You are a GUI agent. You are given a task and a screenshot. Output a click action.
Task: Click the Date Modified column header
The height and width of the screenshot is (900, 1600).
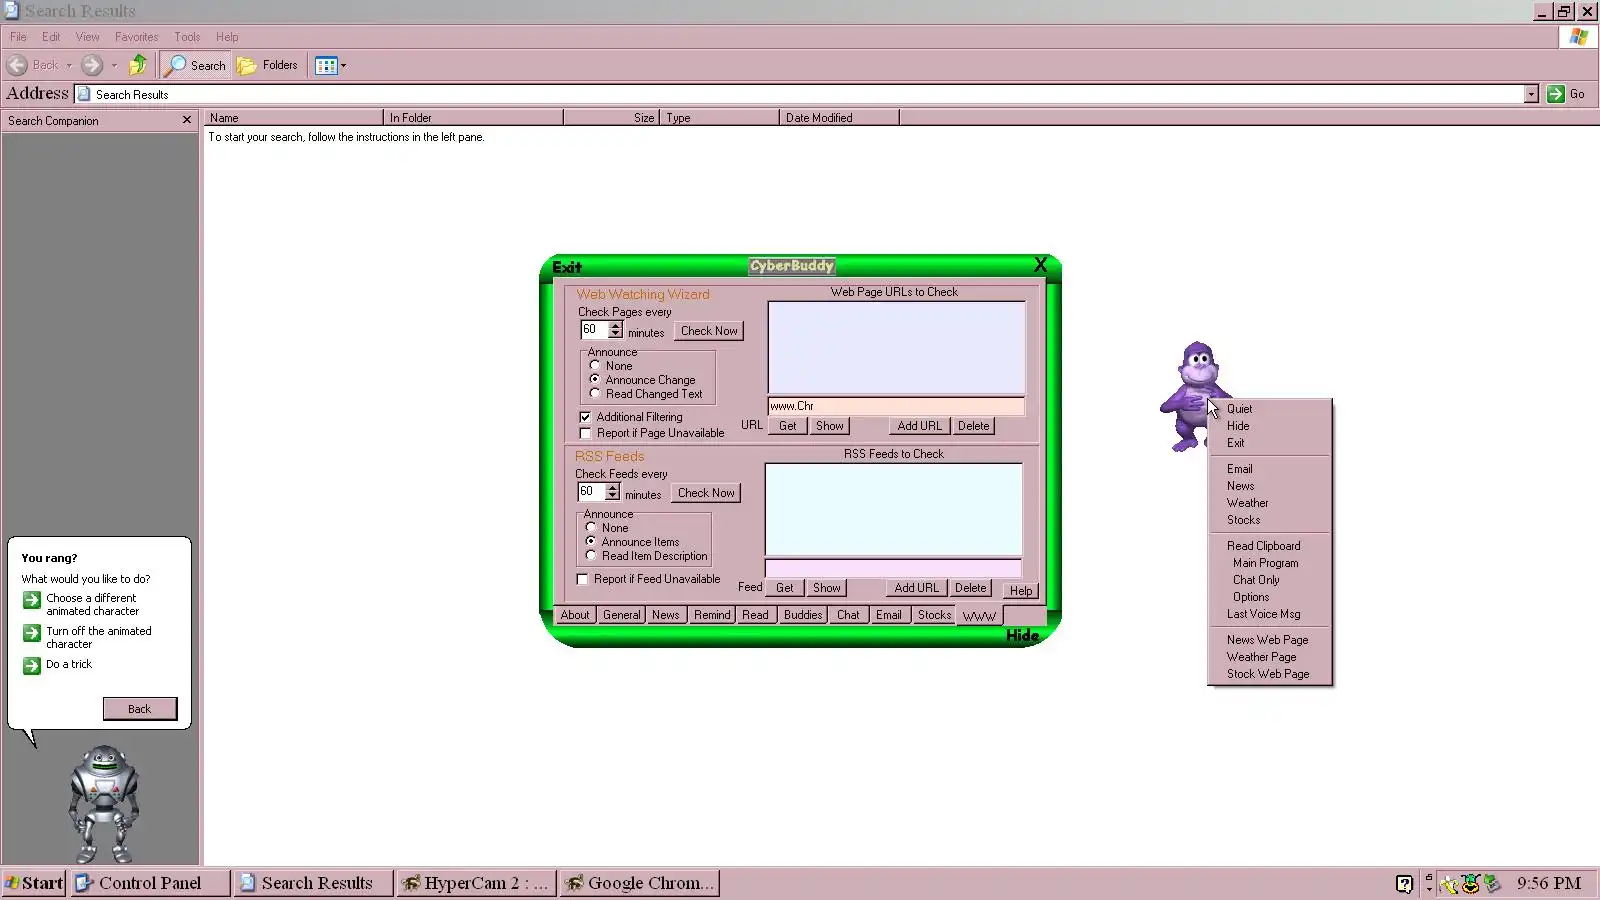(x=839, y=118)
